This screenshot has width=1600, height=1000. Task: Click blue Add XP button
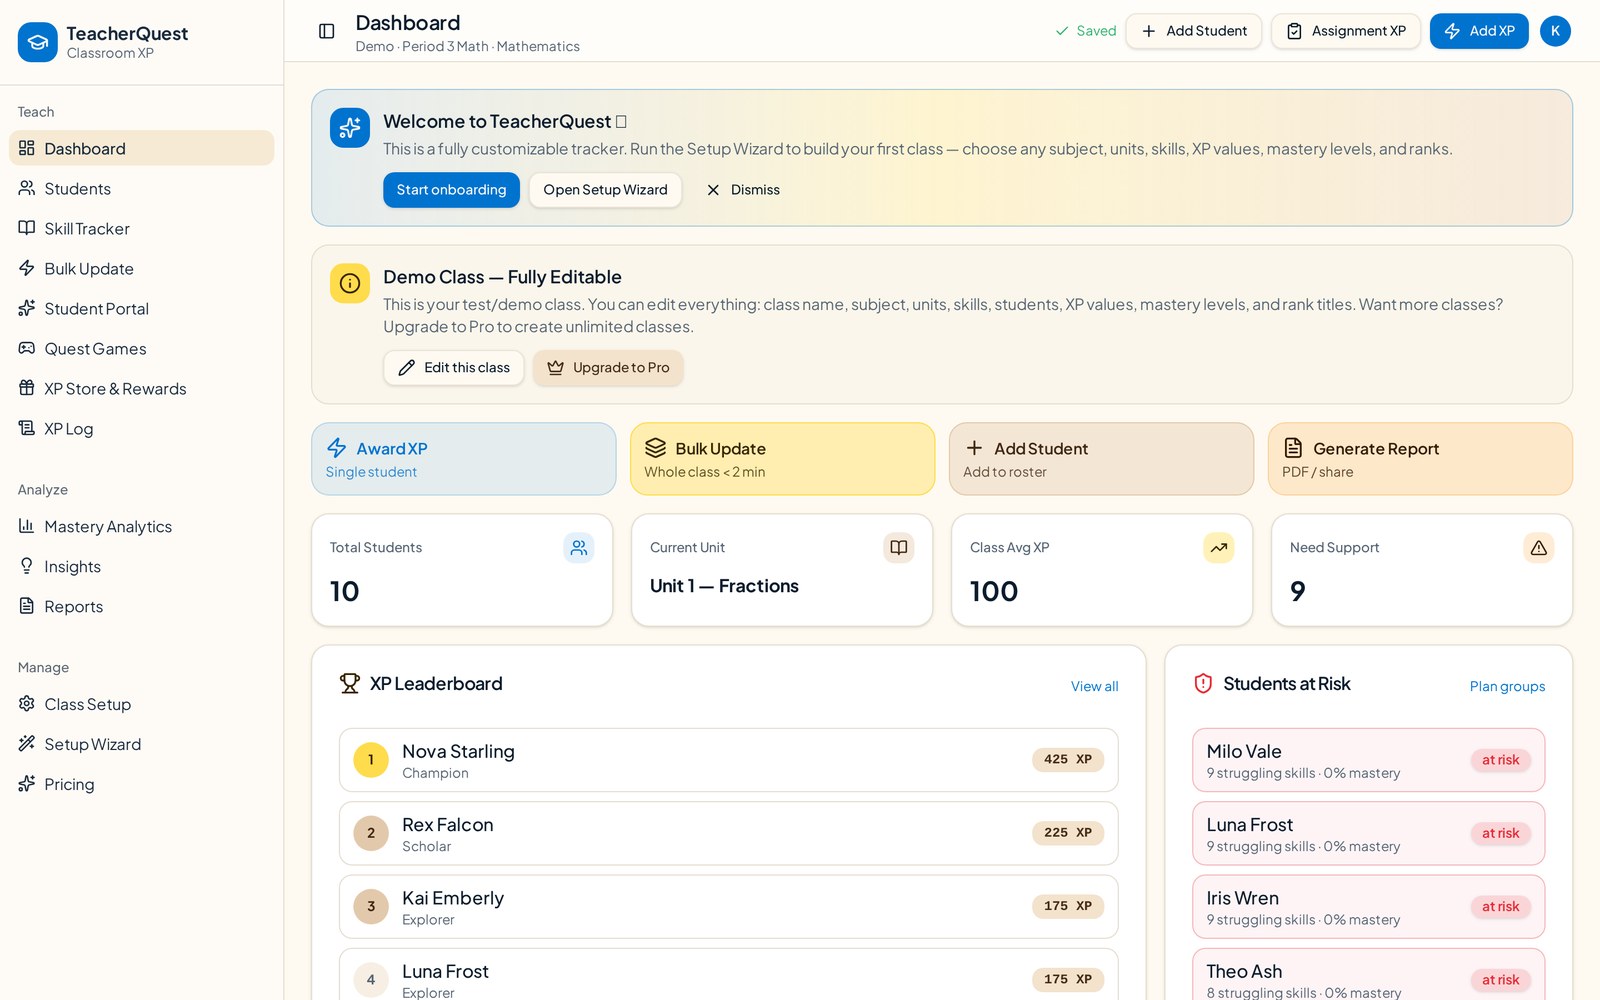pos(1479,31)
